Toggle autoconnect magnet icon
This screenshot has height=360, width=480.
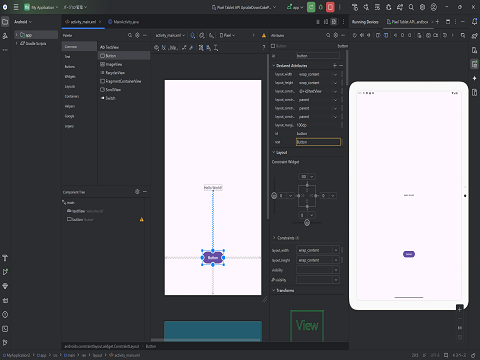[x=164, y=48]
